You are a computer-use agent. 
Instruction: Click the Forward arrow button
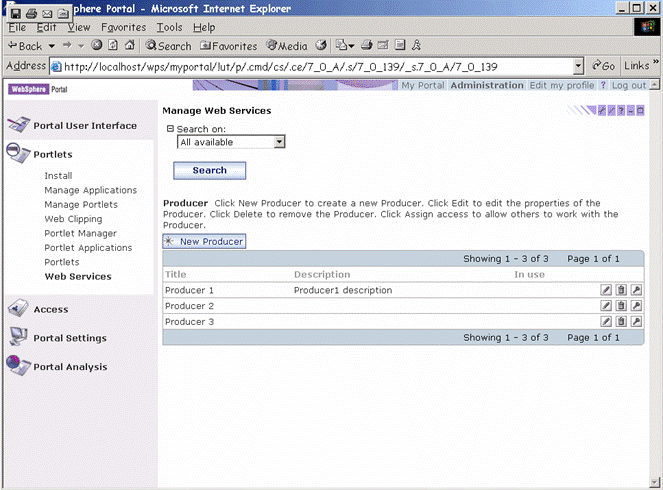click(x=67, y=45)
